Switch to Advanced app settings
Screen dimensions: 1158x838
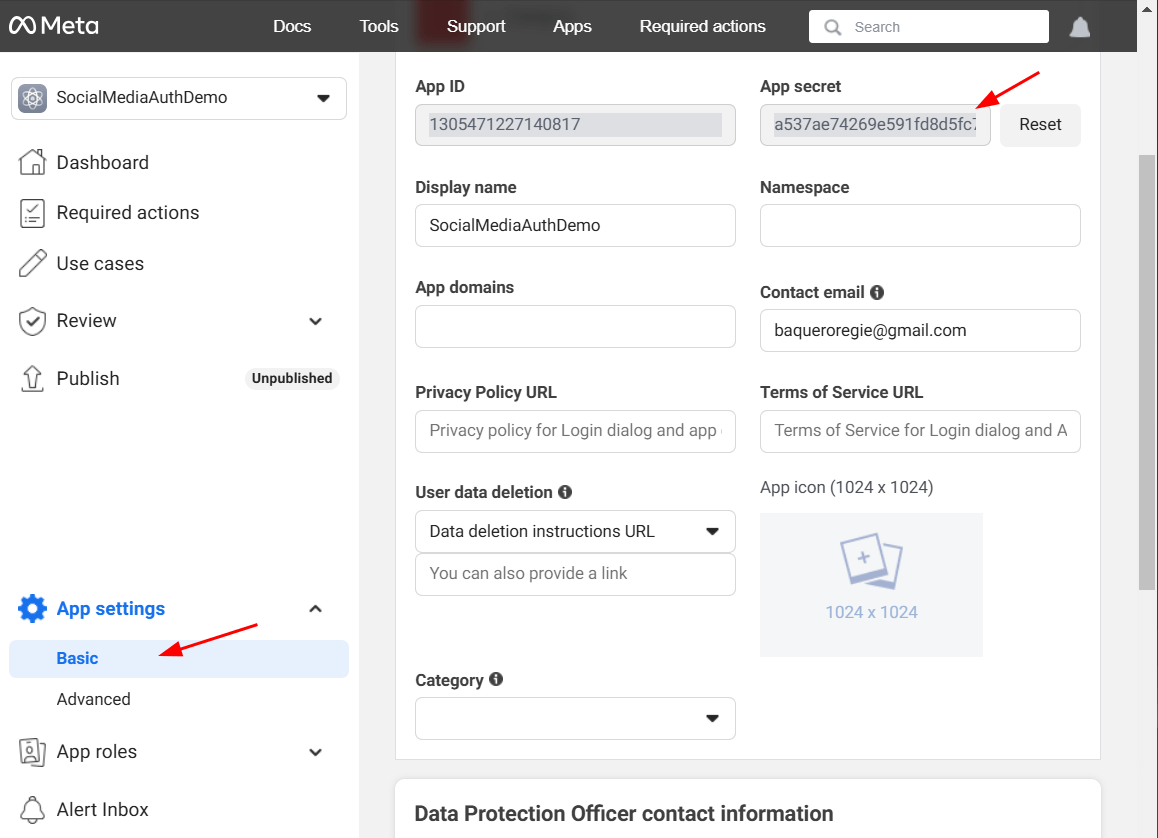[x=94, y=699]
